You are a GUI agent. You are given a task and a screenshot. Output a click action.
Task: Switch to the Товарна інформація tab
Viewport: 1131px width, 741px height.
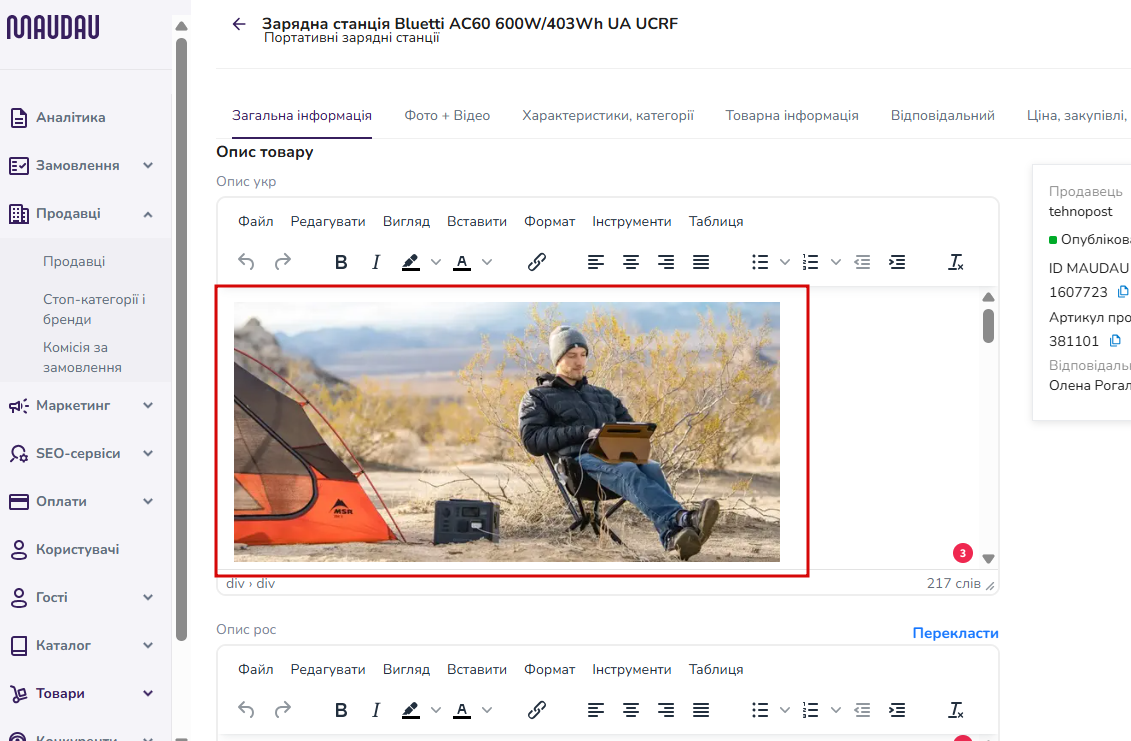[x=792, y=115]
